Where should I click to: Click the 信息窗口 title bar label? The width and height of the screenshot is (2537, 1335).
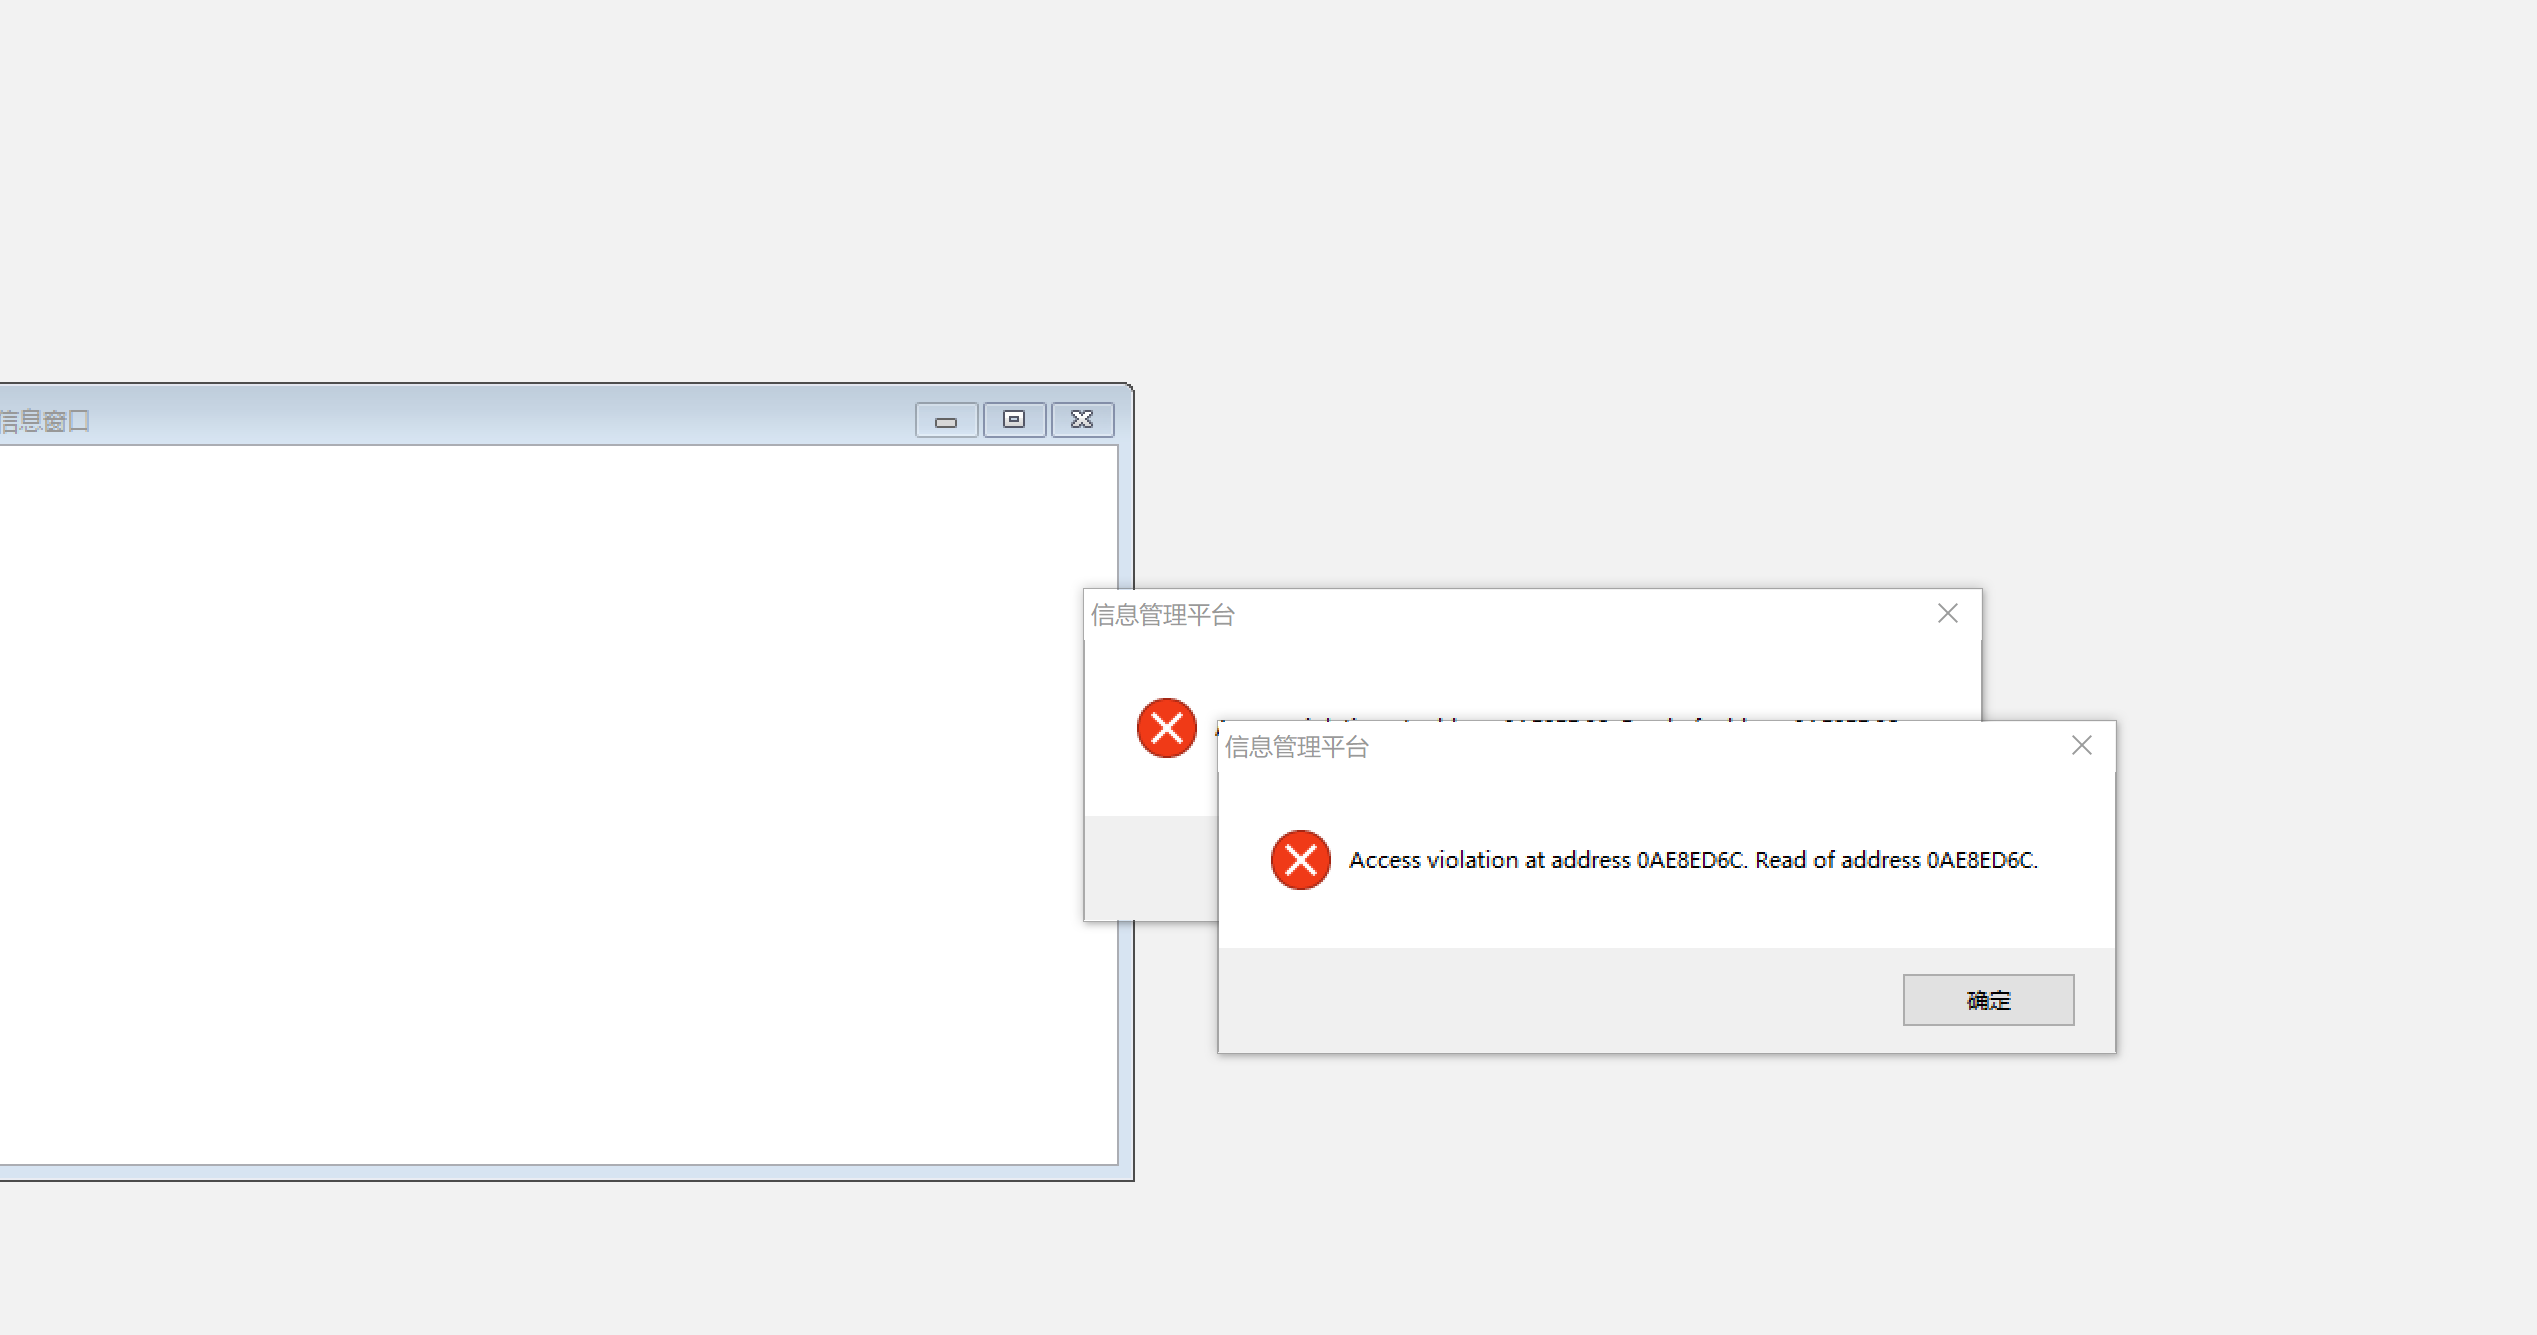pos(45,421)
